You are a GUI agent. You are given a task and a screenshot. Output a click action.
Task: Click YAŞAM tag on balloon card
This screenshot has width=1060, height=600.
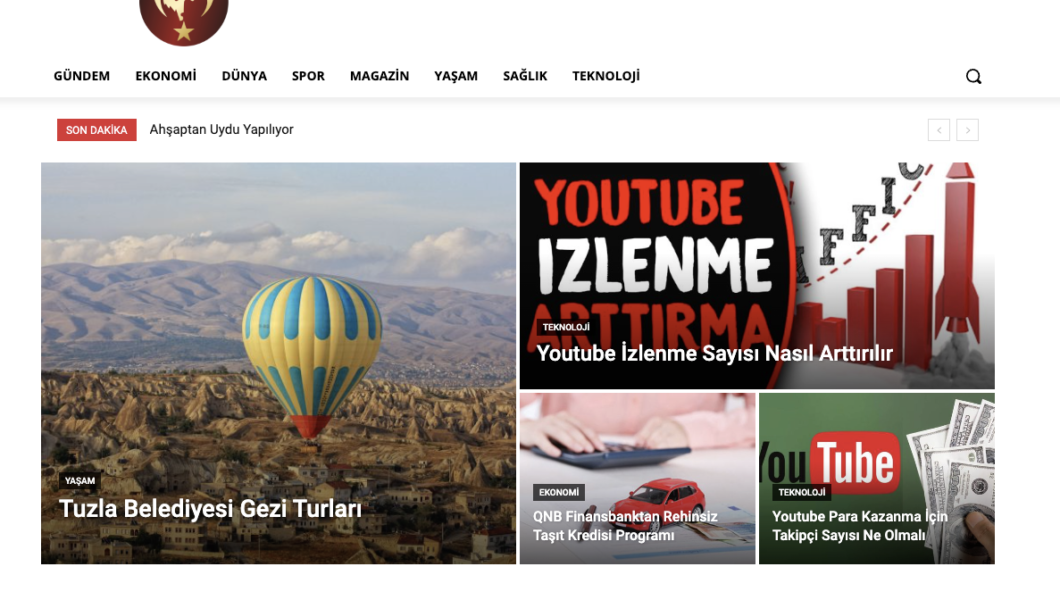[80, 480]
